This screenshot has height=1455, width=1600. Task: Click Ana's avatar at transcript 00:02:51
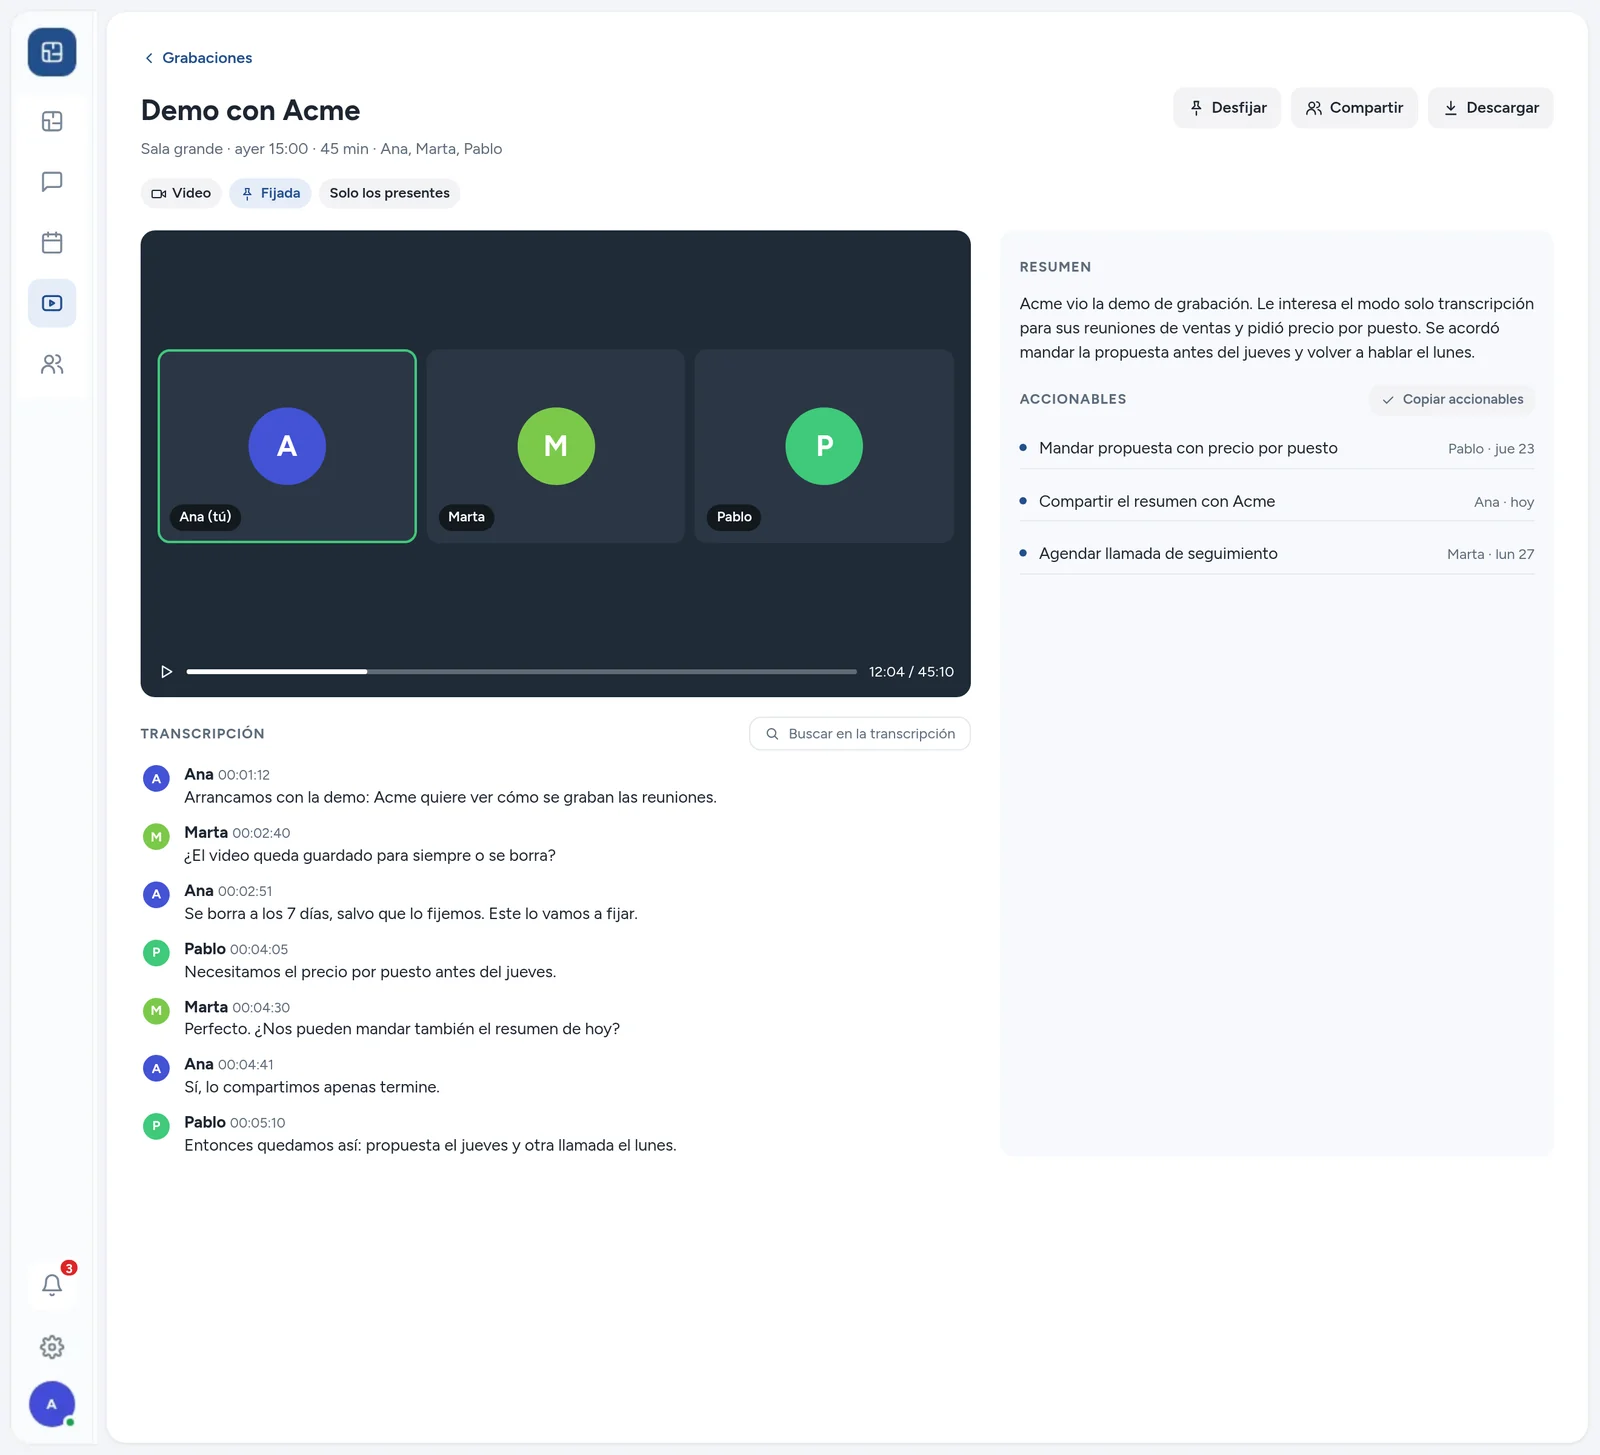(x=156, y=895)
